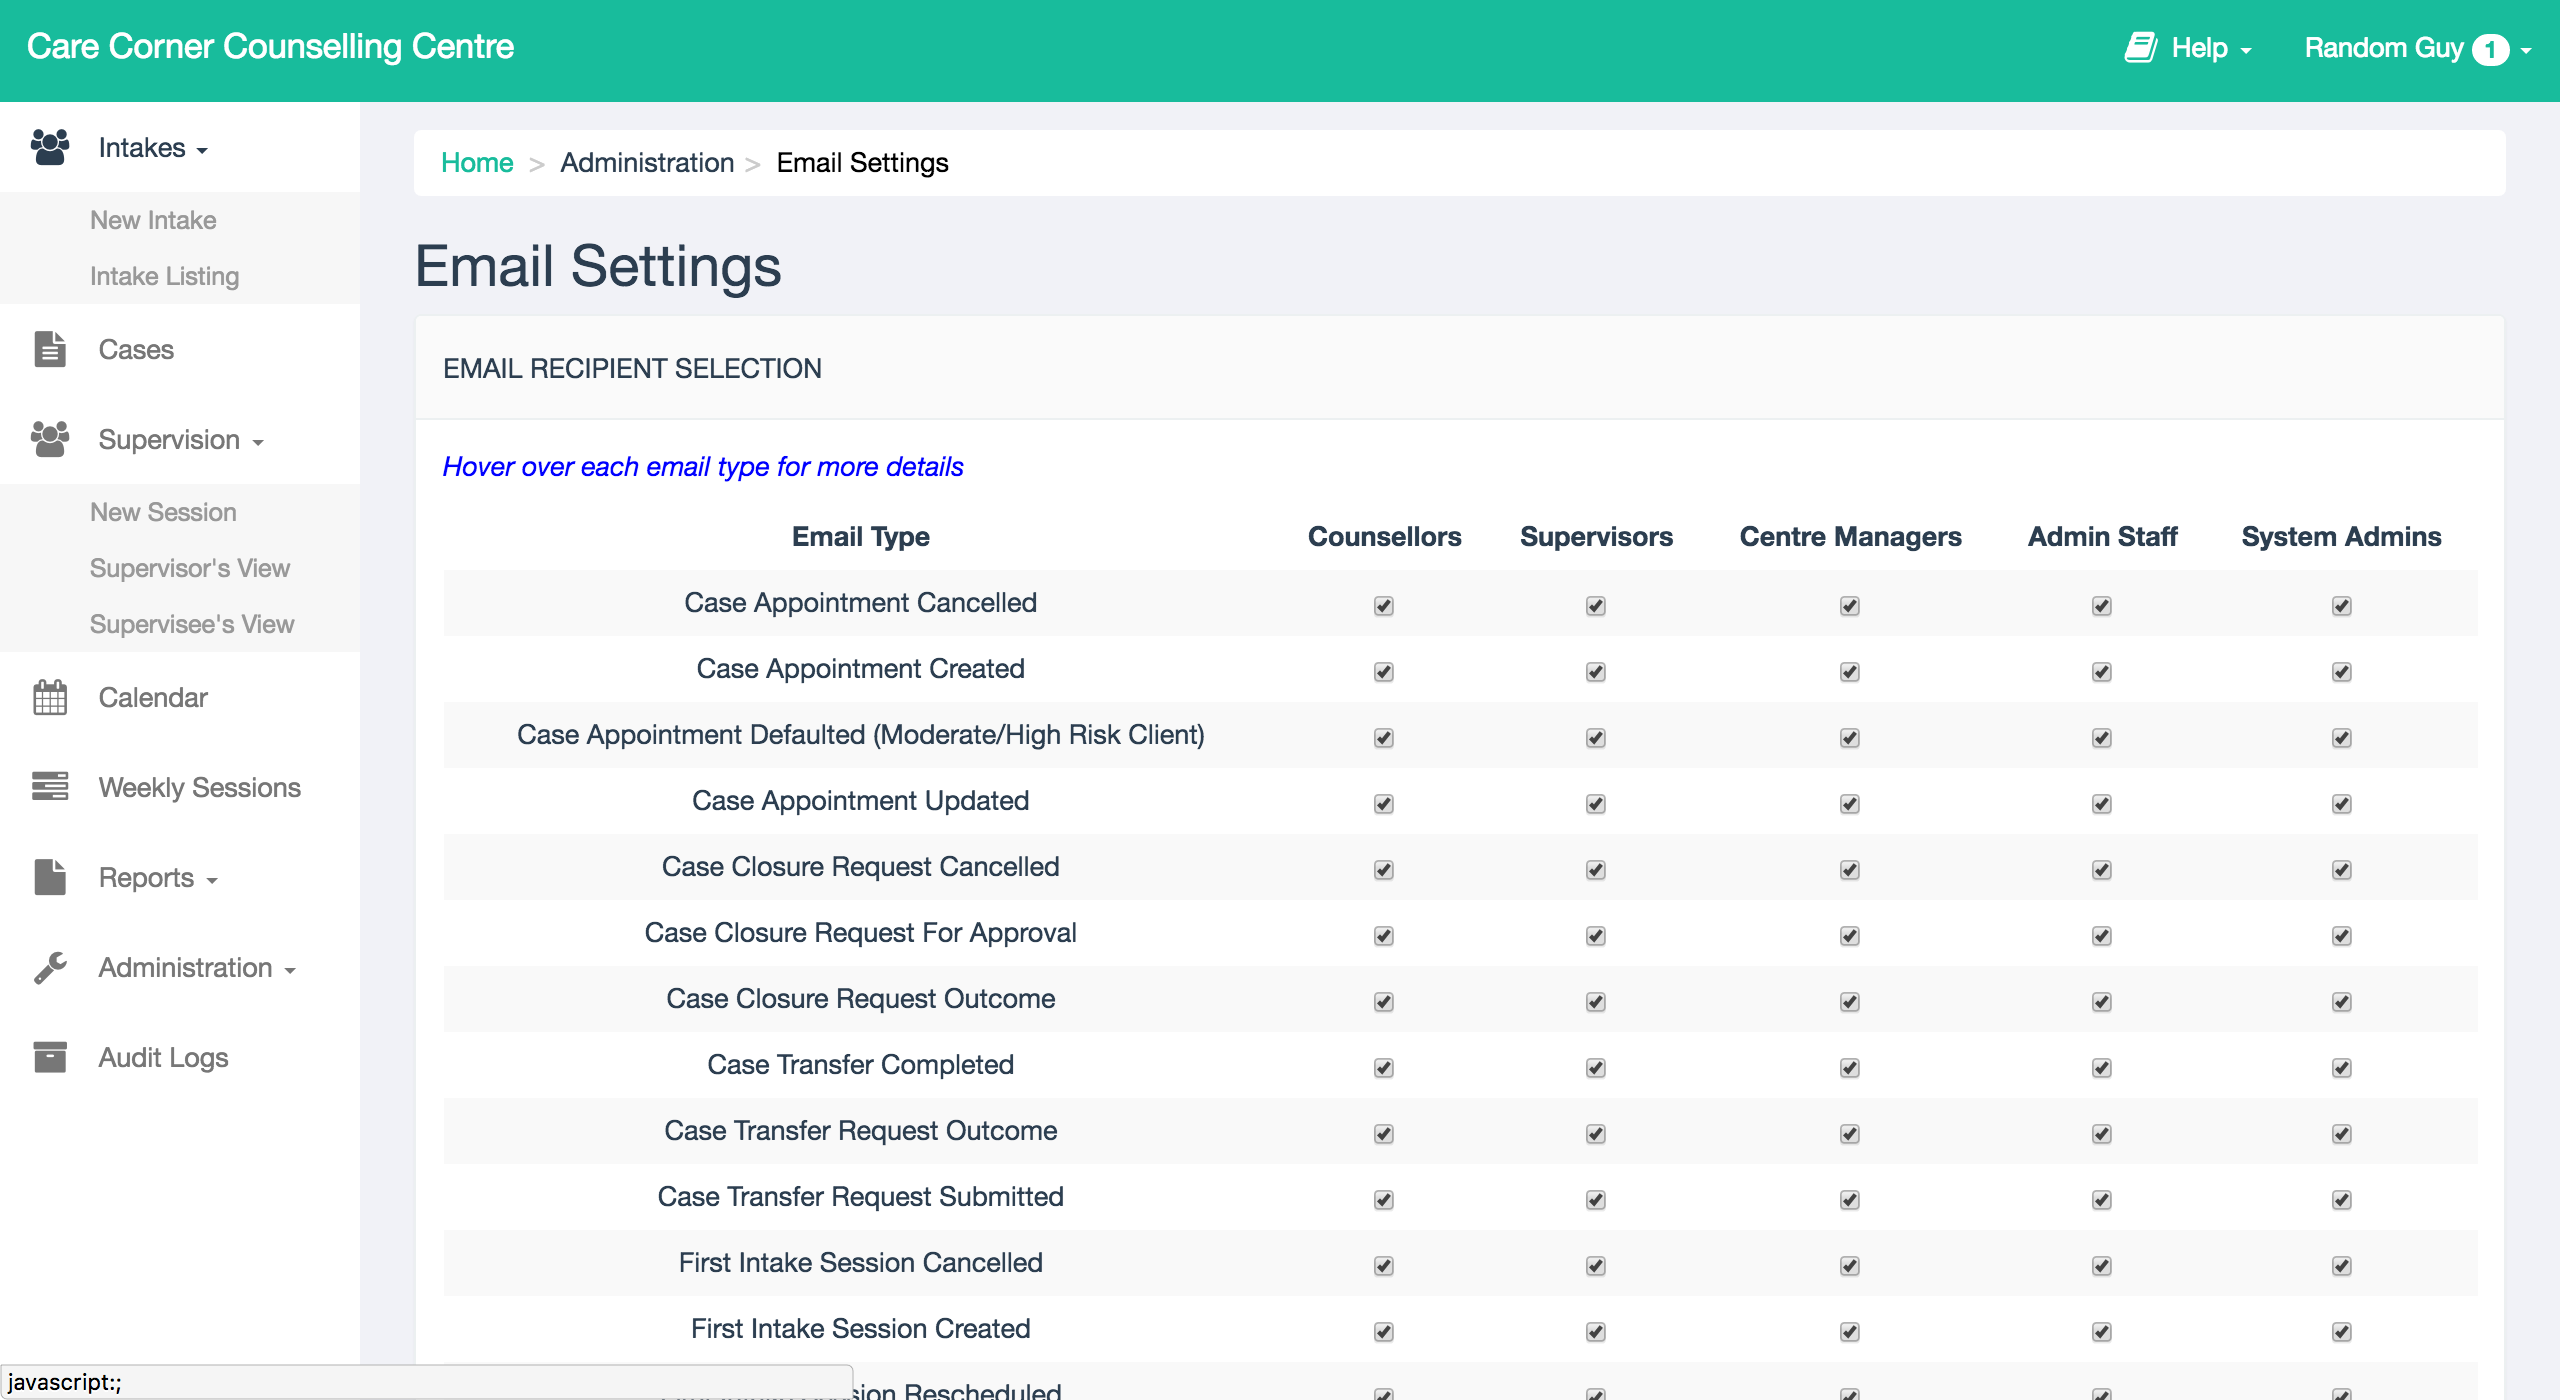Click the 'Hover over each email type' hint
Image resolution: width=2560 pixels, height=1400 pixels.
[702, 467]
